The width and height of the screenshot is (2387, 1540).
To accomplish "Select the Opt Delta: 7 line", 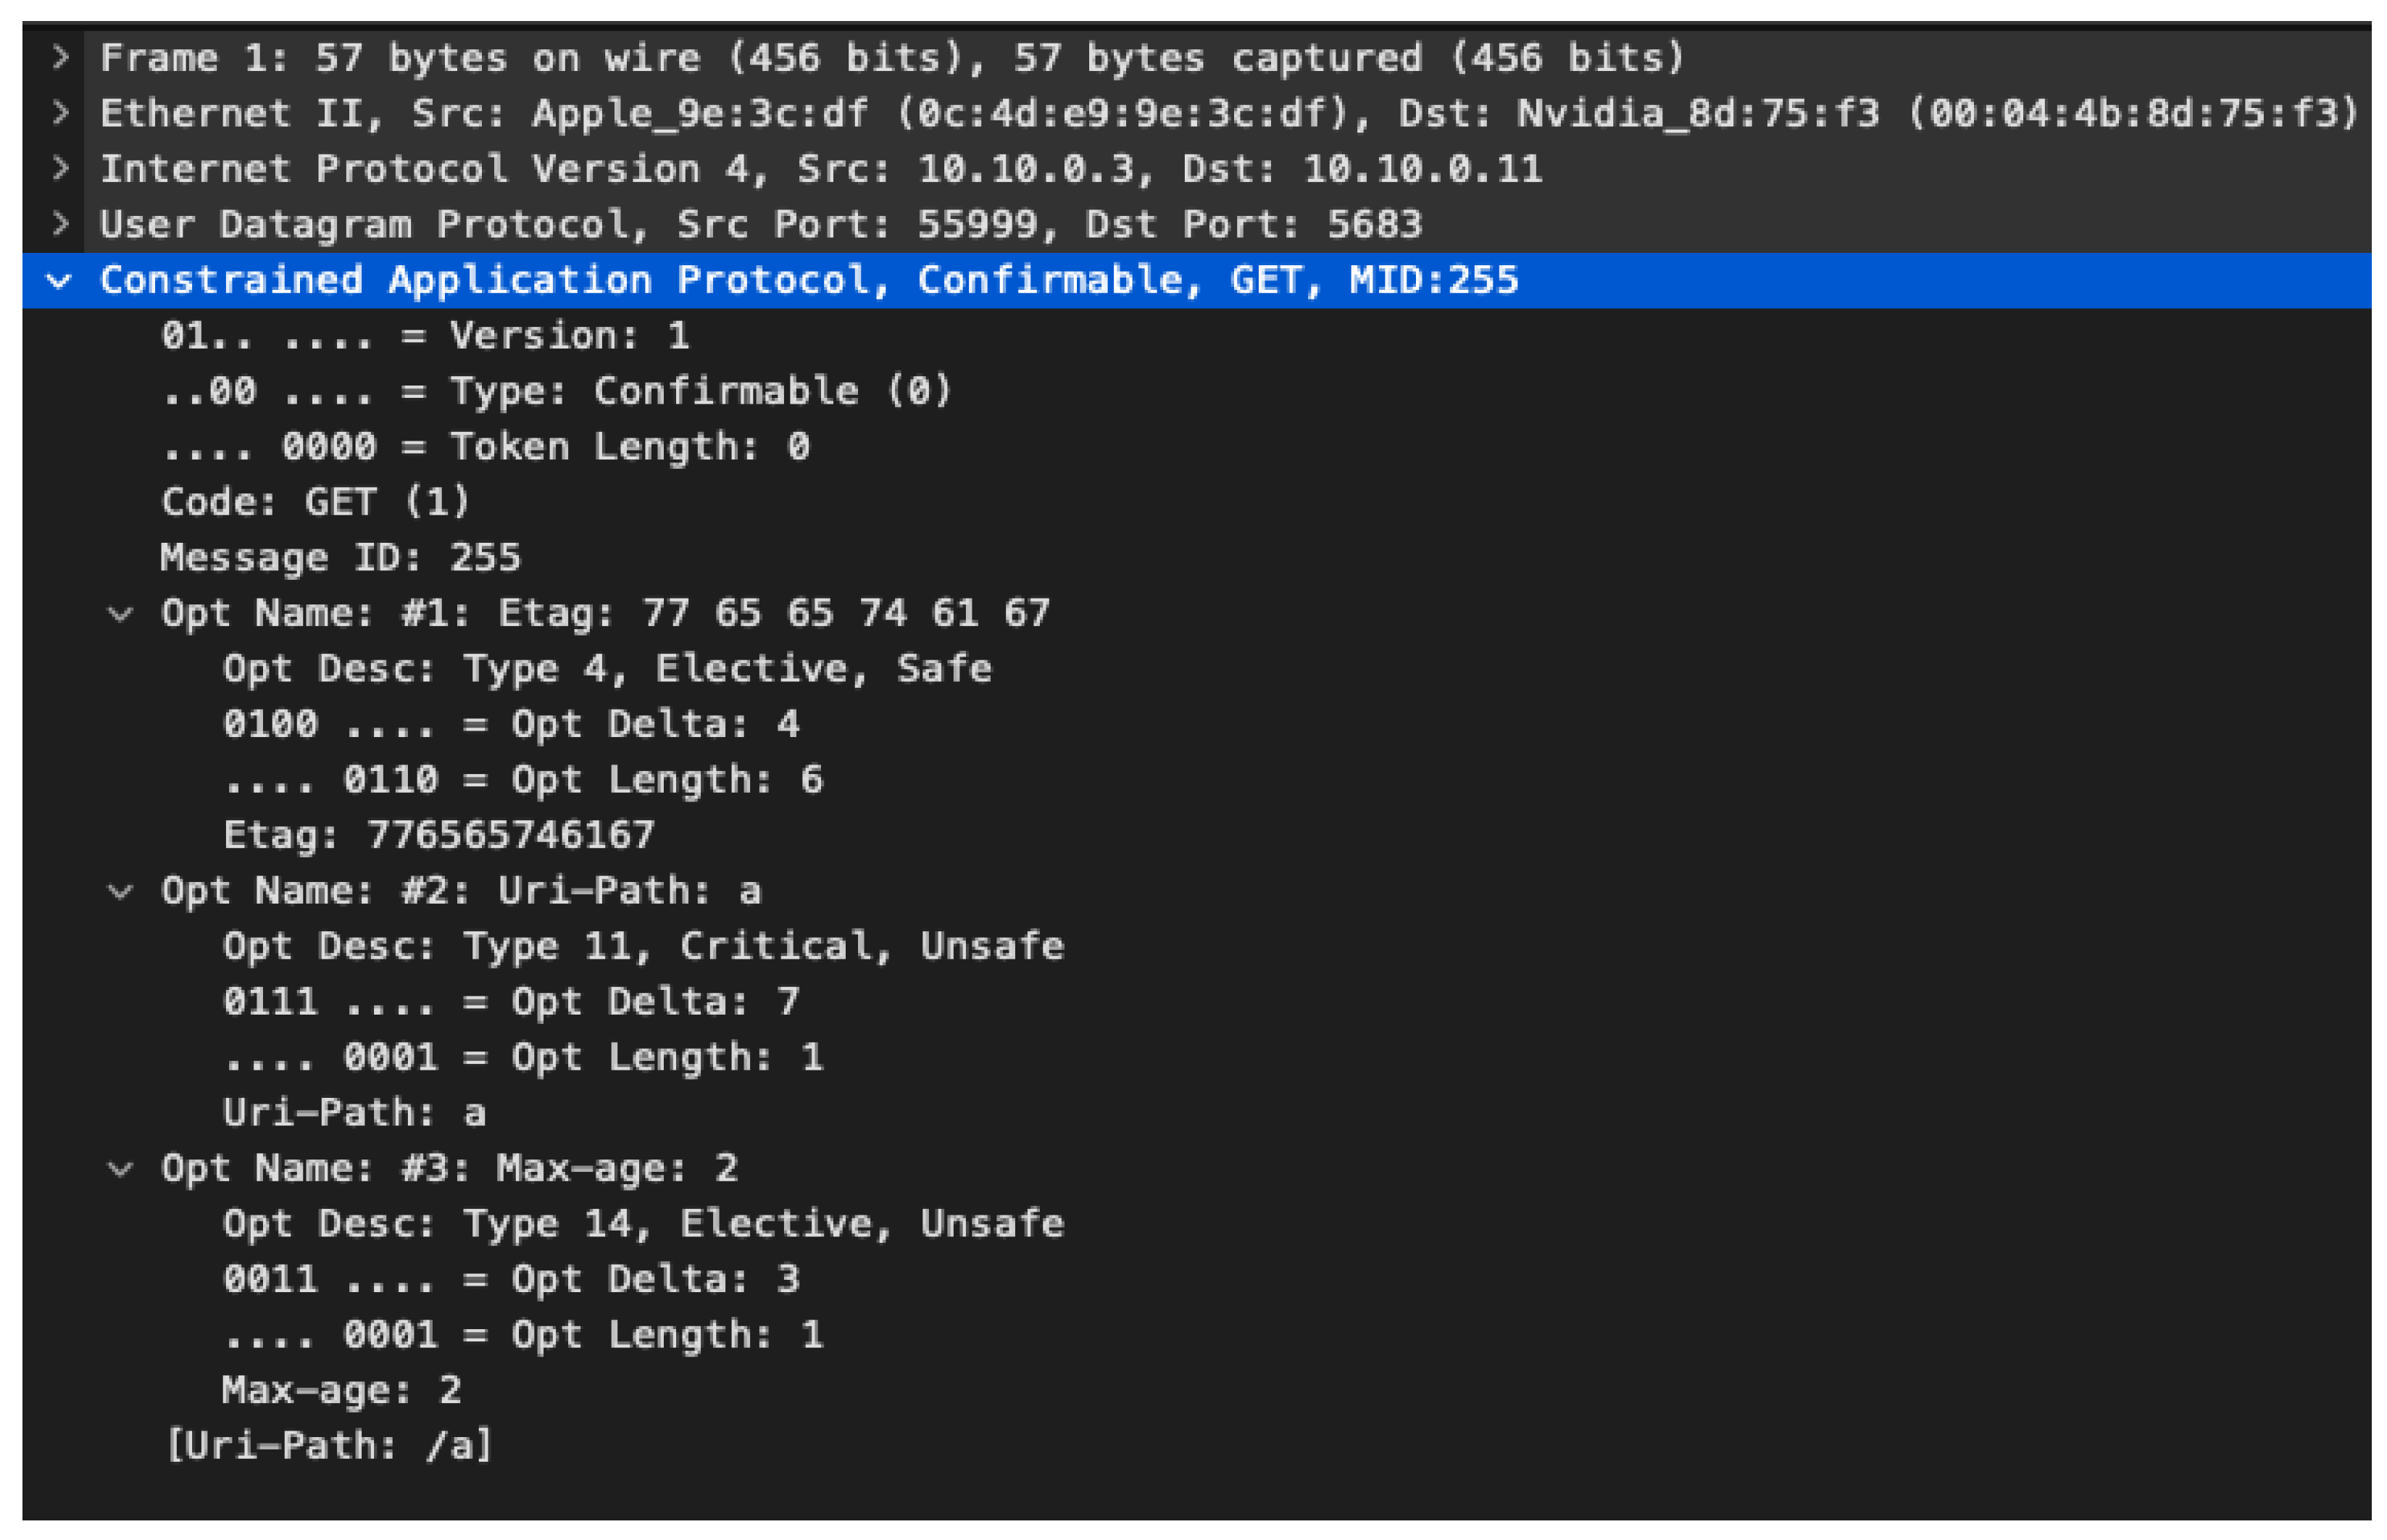I will click(x=510, y=1002).
